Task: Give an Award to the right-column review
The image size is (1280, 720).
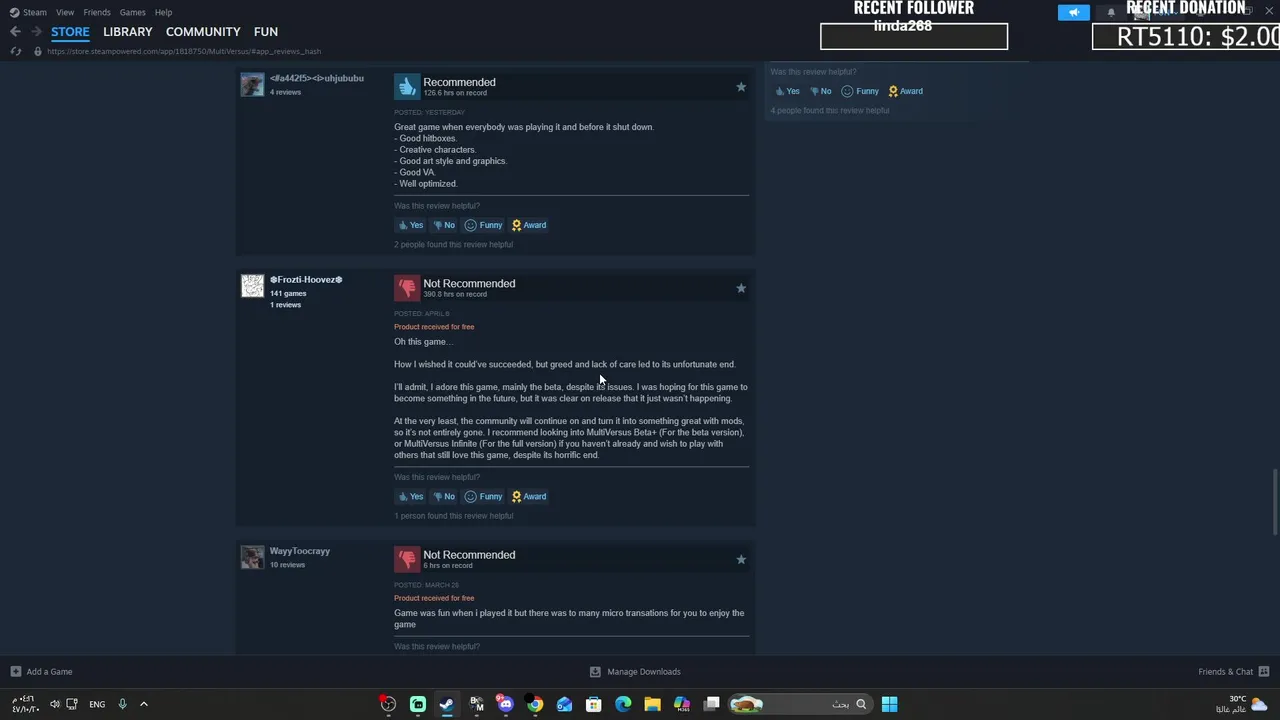Action: tap(906, 91)
